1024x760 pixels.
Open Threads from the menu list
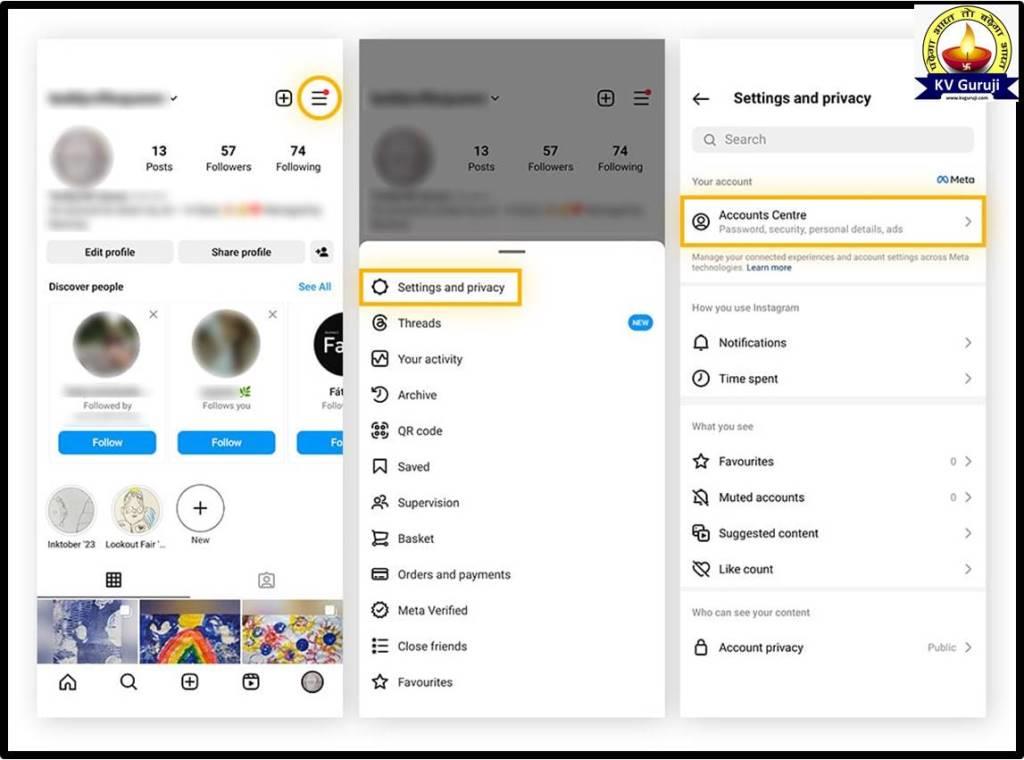(419, 323)
